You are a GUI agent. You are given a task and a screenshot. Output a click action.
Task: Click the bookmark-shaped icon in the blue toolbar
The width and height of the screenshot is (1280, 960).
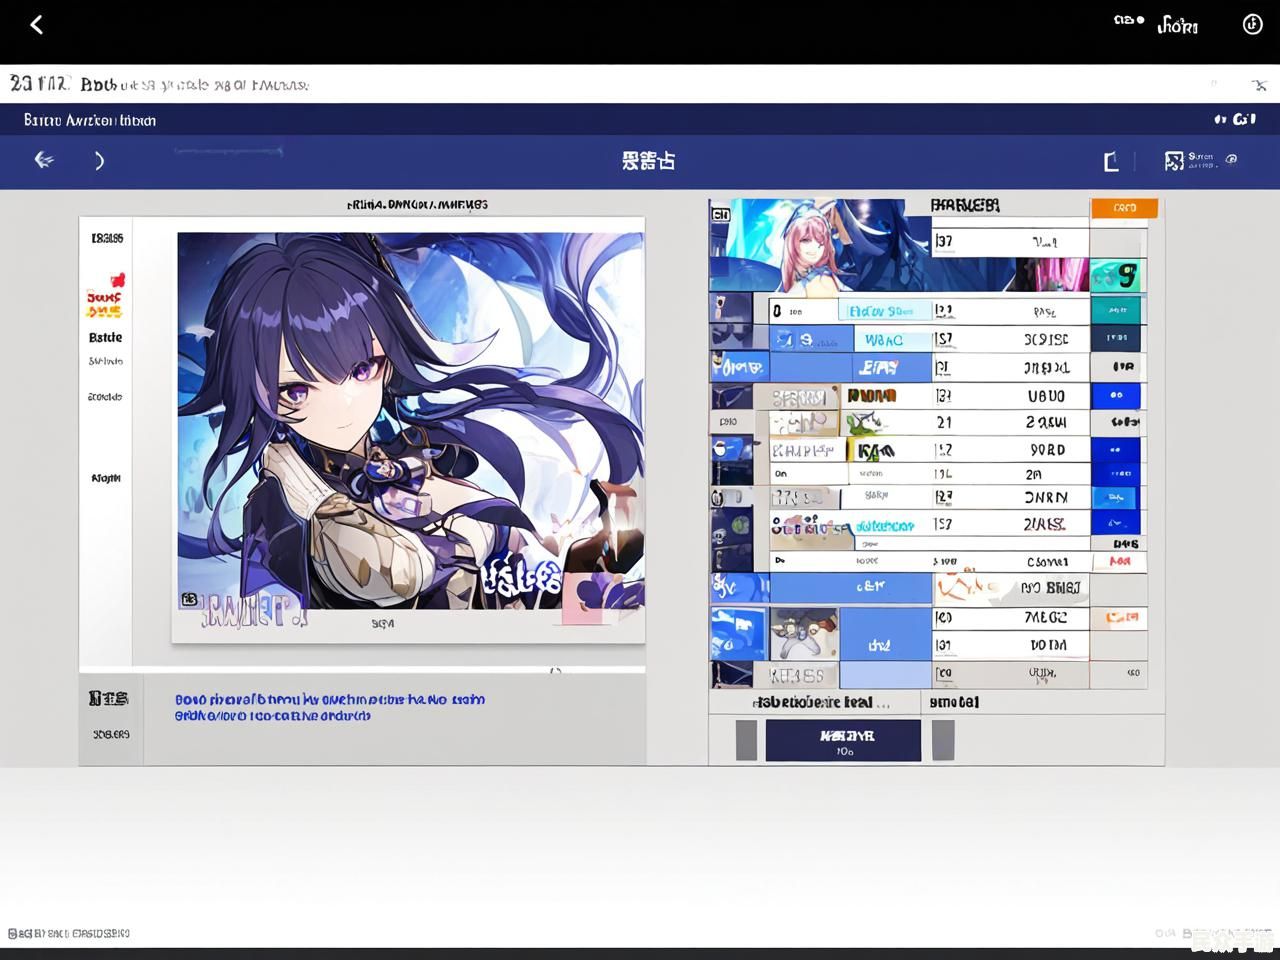click(x=1111, y=161)
